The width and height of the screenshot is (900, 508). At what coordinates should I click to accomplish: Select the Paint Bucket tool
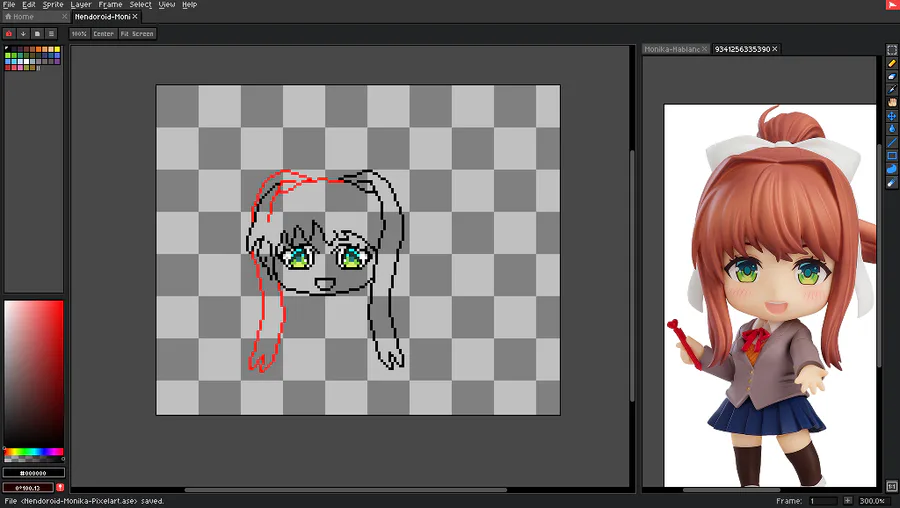pyautogui.click(x=891, y=129)
